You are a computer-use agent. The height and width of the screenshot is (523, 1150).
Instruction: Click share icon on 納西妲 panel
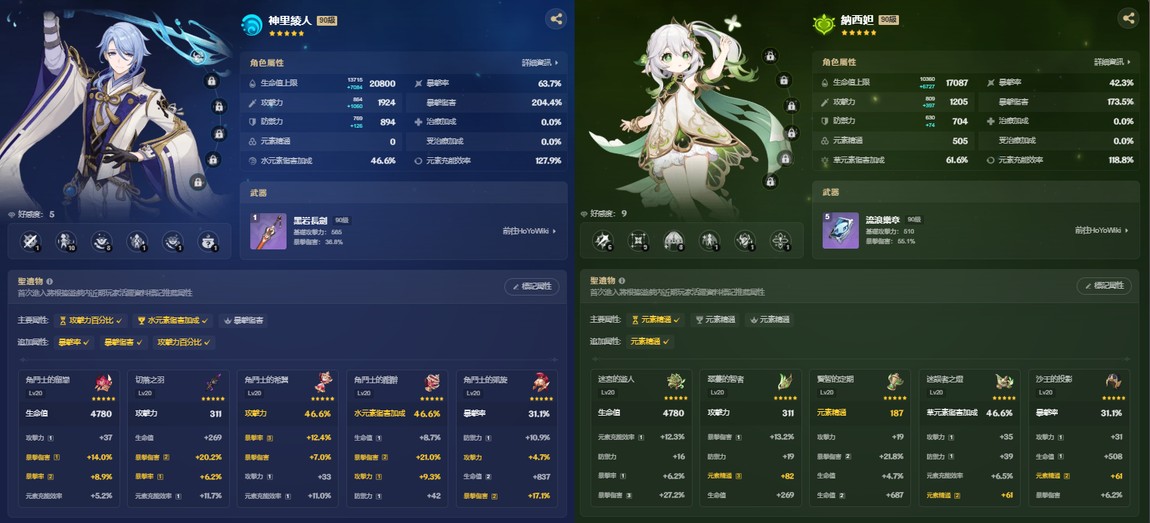[x=1127, y=18]
